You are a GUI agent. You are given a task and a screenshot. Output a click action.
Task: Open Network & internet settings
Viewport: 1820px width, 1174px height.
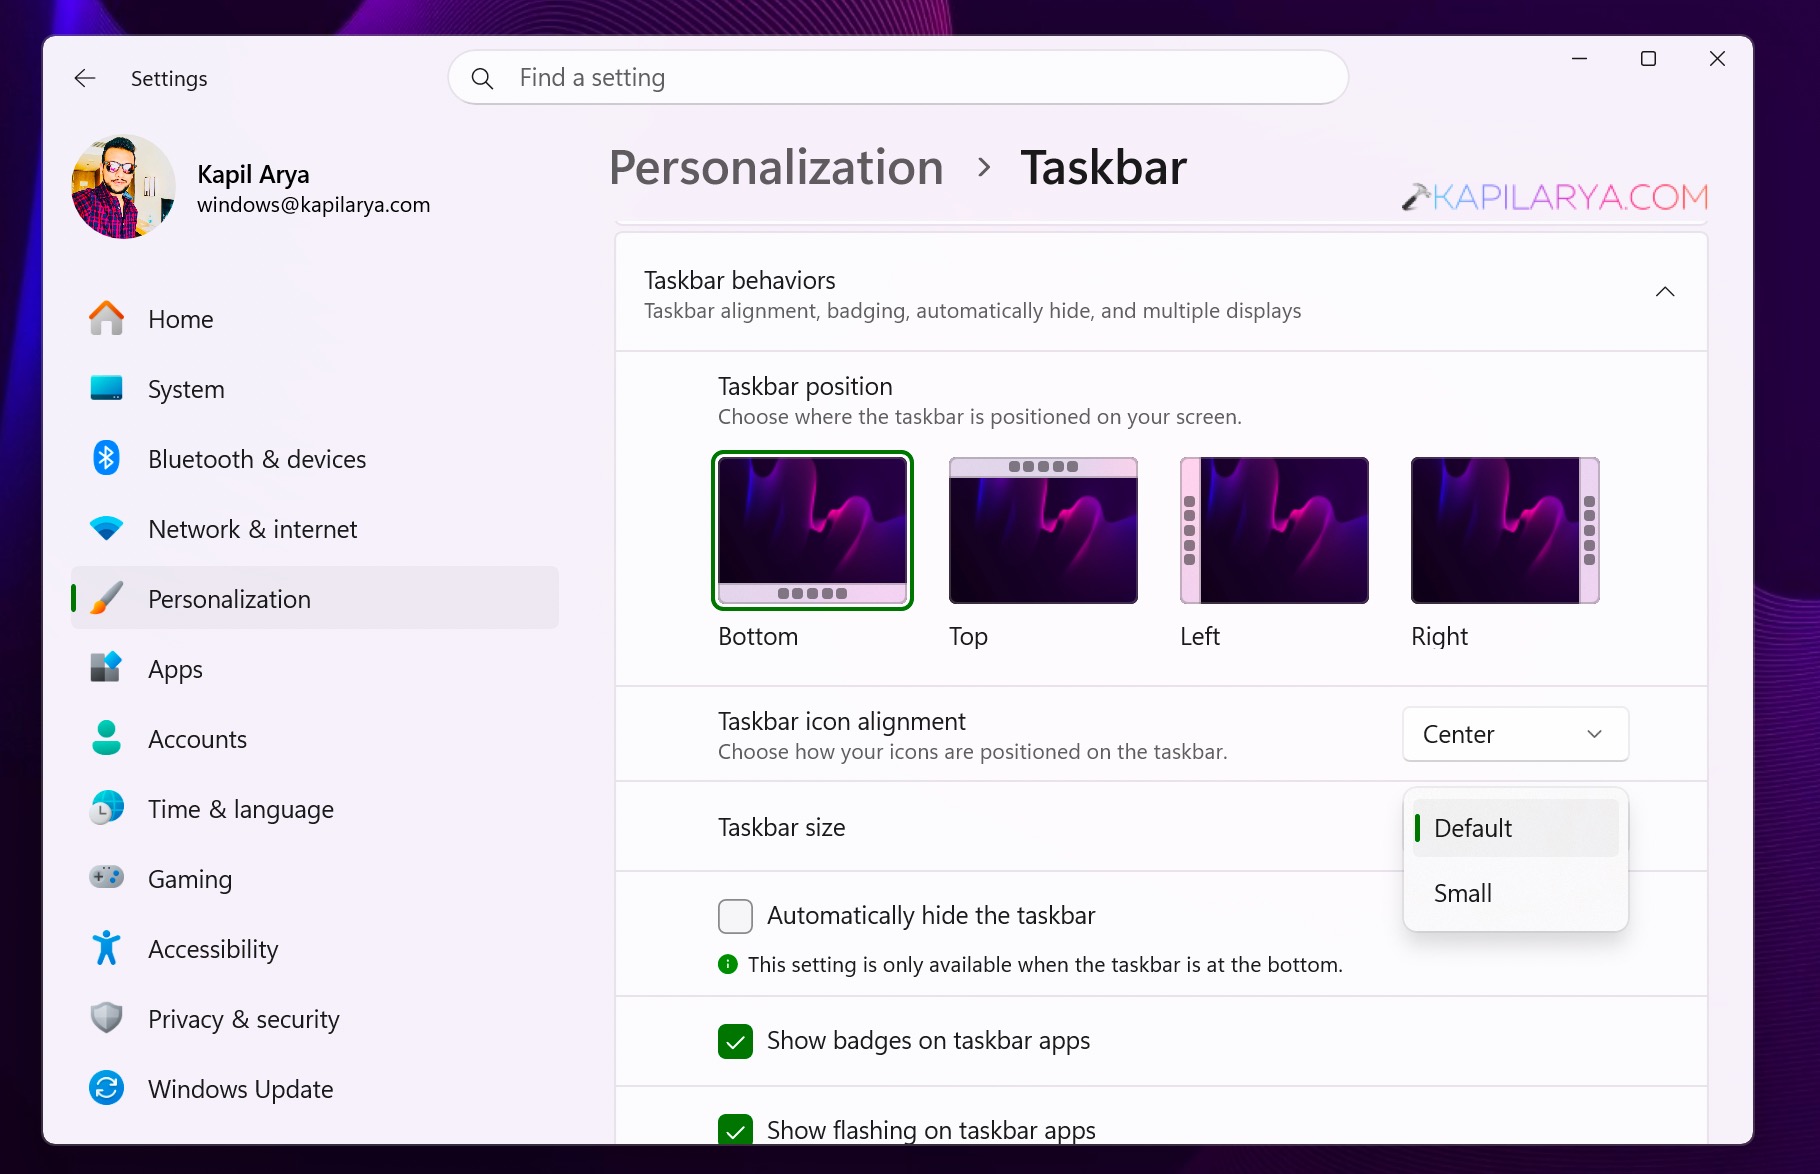(314, 529)
